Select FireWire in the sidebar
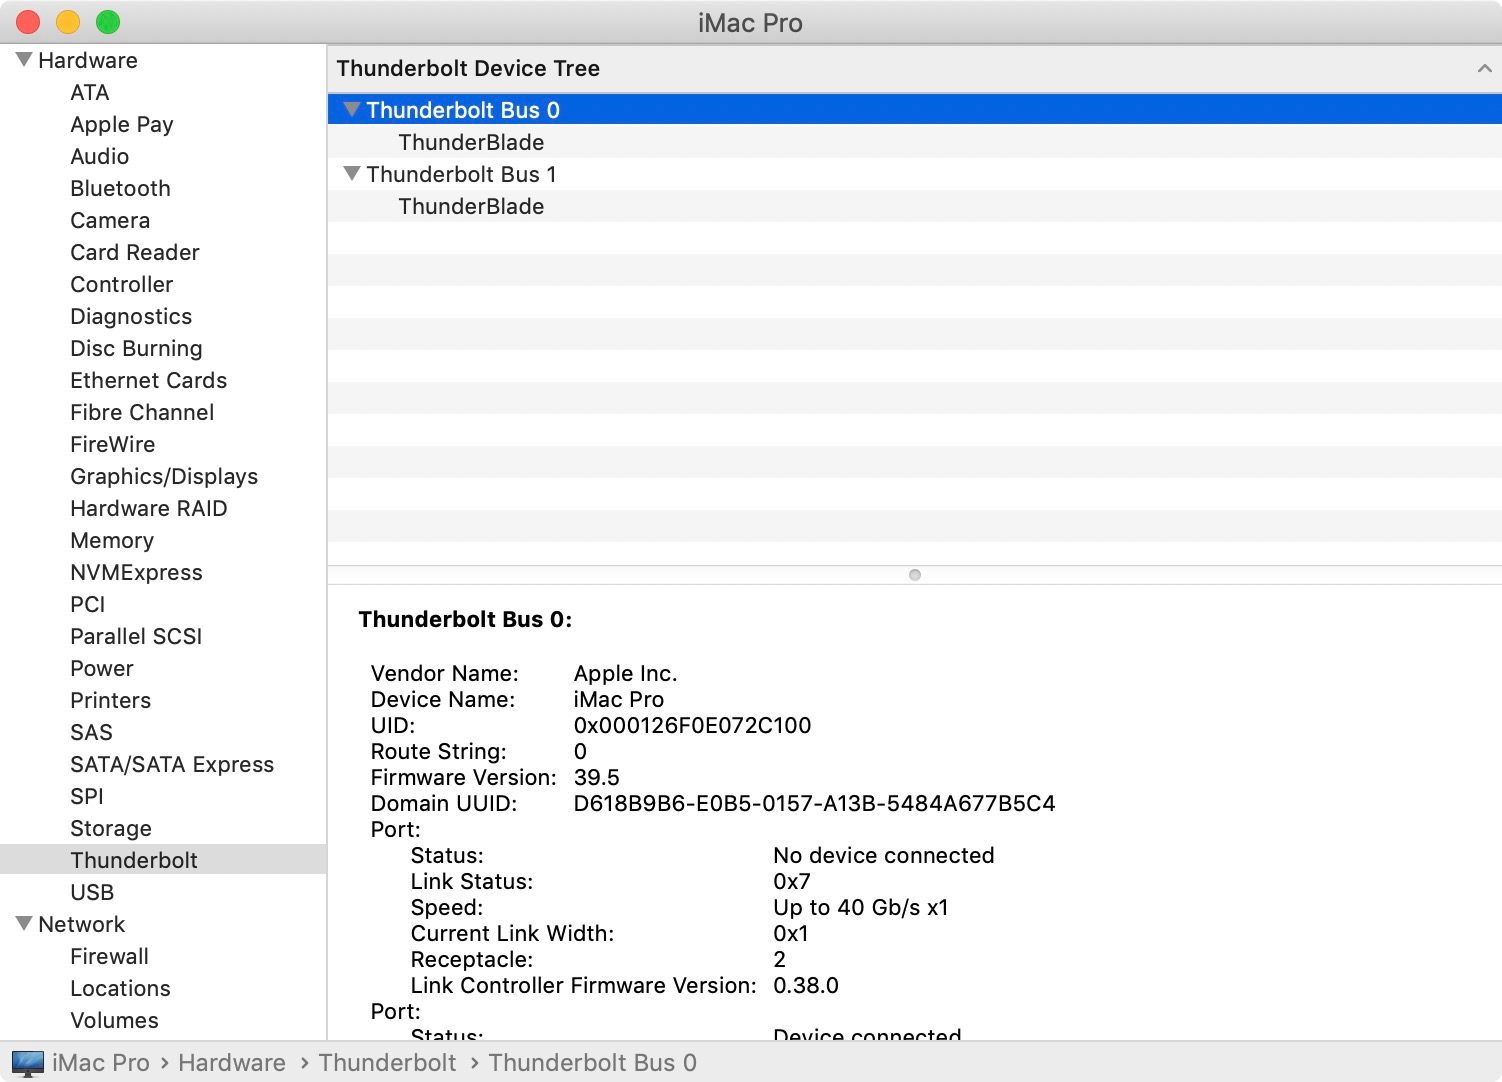The width and height of the screenshot is (1502, 1082). [113, 444]
